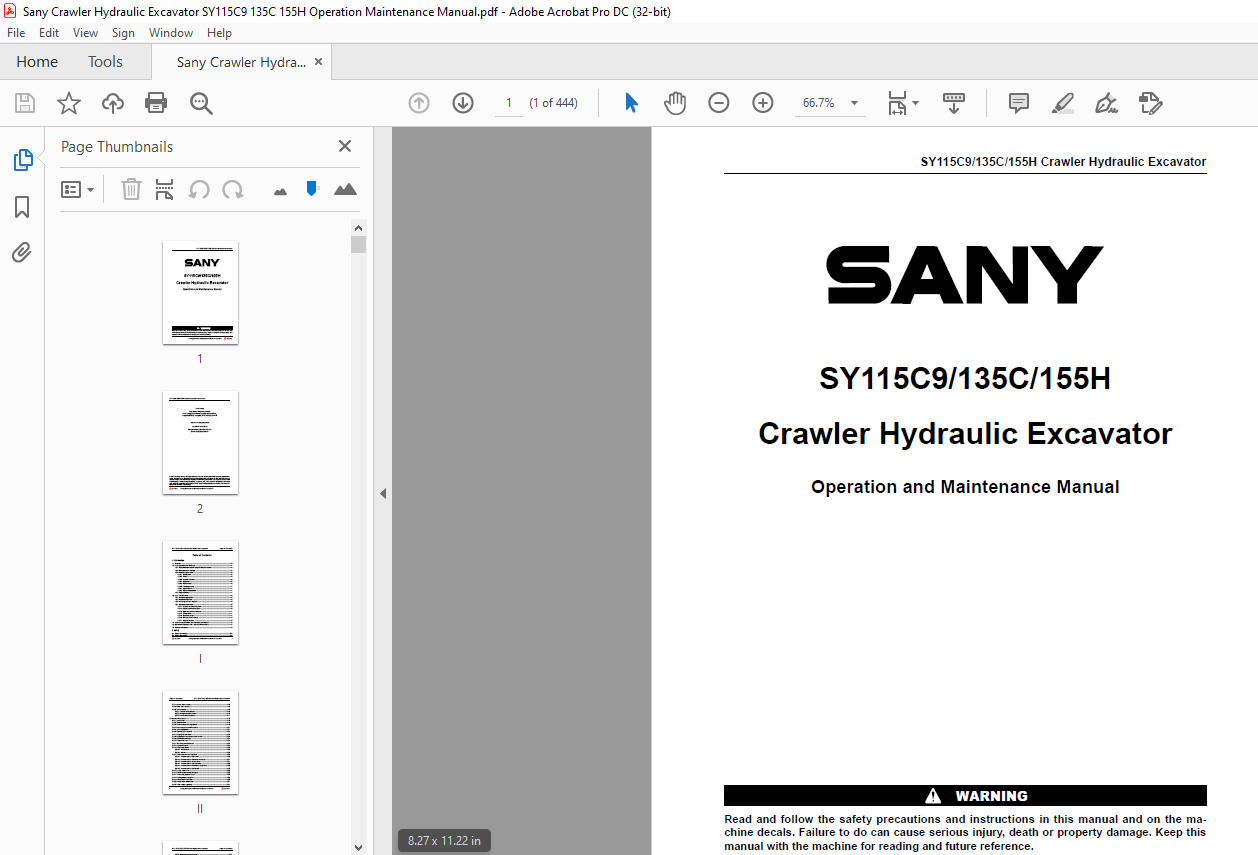This screenshot has width=1258, height=855.
Task: Switch to the Home tab
Action: (x=37, y=62)
